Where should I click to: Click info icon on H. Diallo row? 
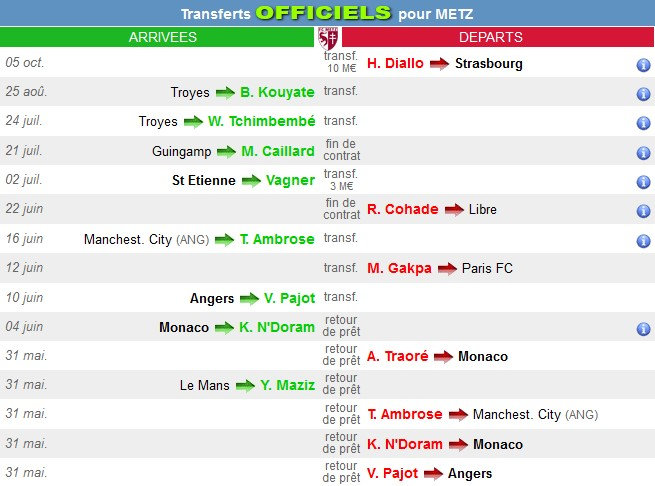pyautogui.click(x=643, y=65)
